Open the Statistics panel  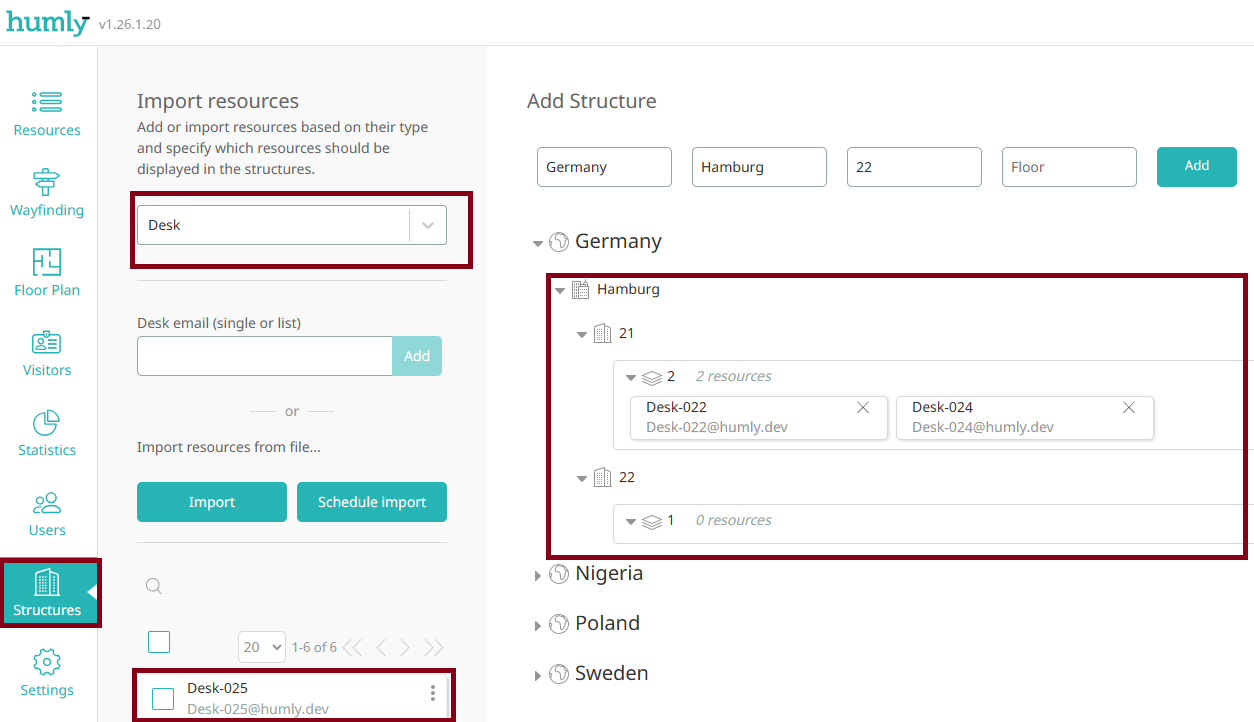46,432
